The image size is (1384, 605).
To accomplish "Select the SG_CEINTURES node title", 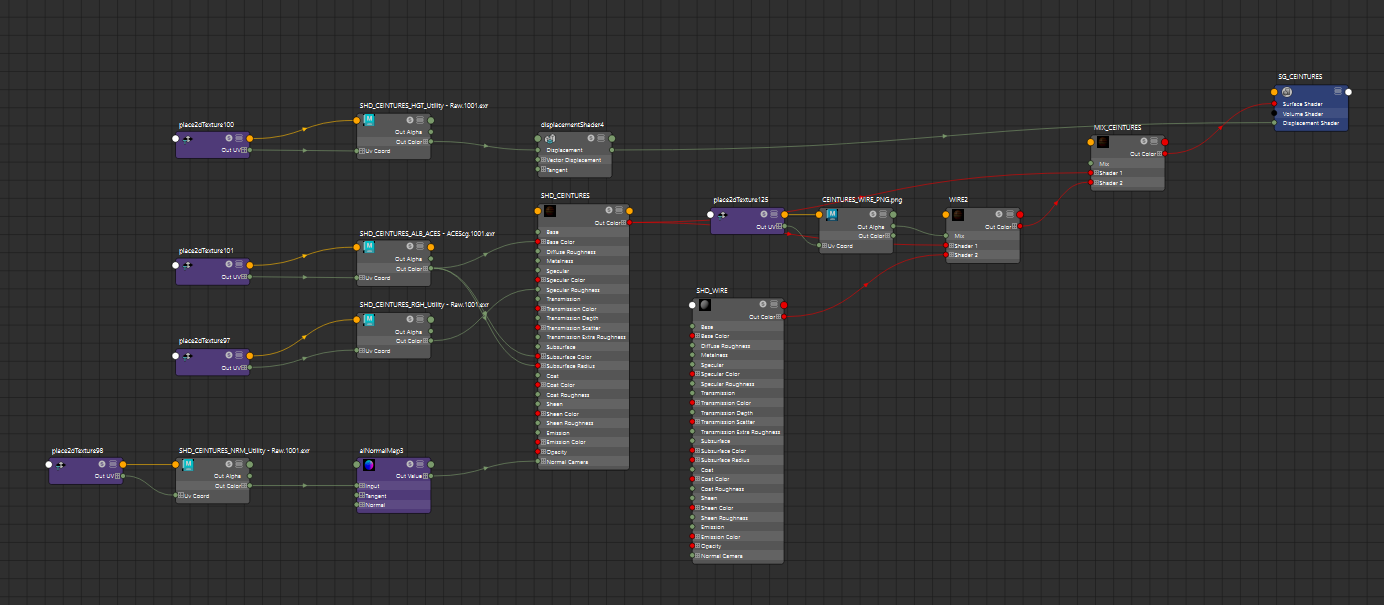I will (1300, 76).
